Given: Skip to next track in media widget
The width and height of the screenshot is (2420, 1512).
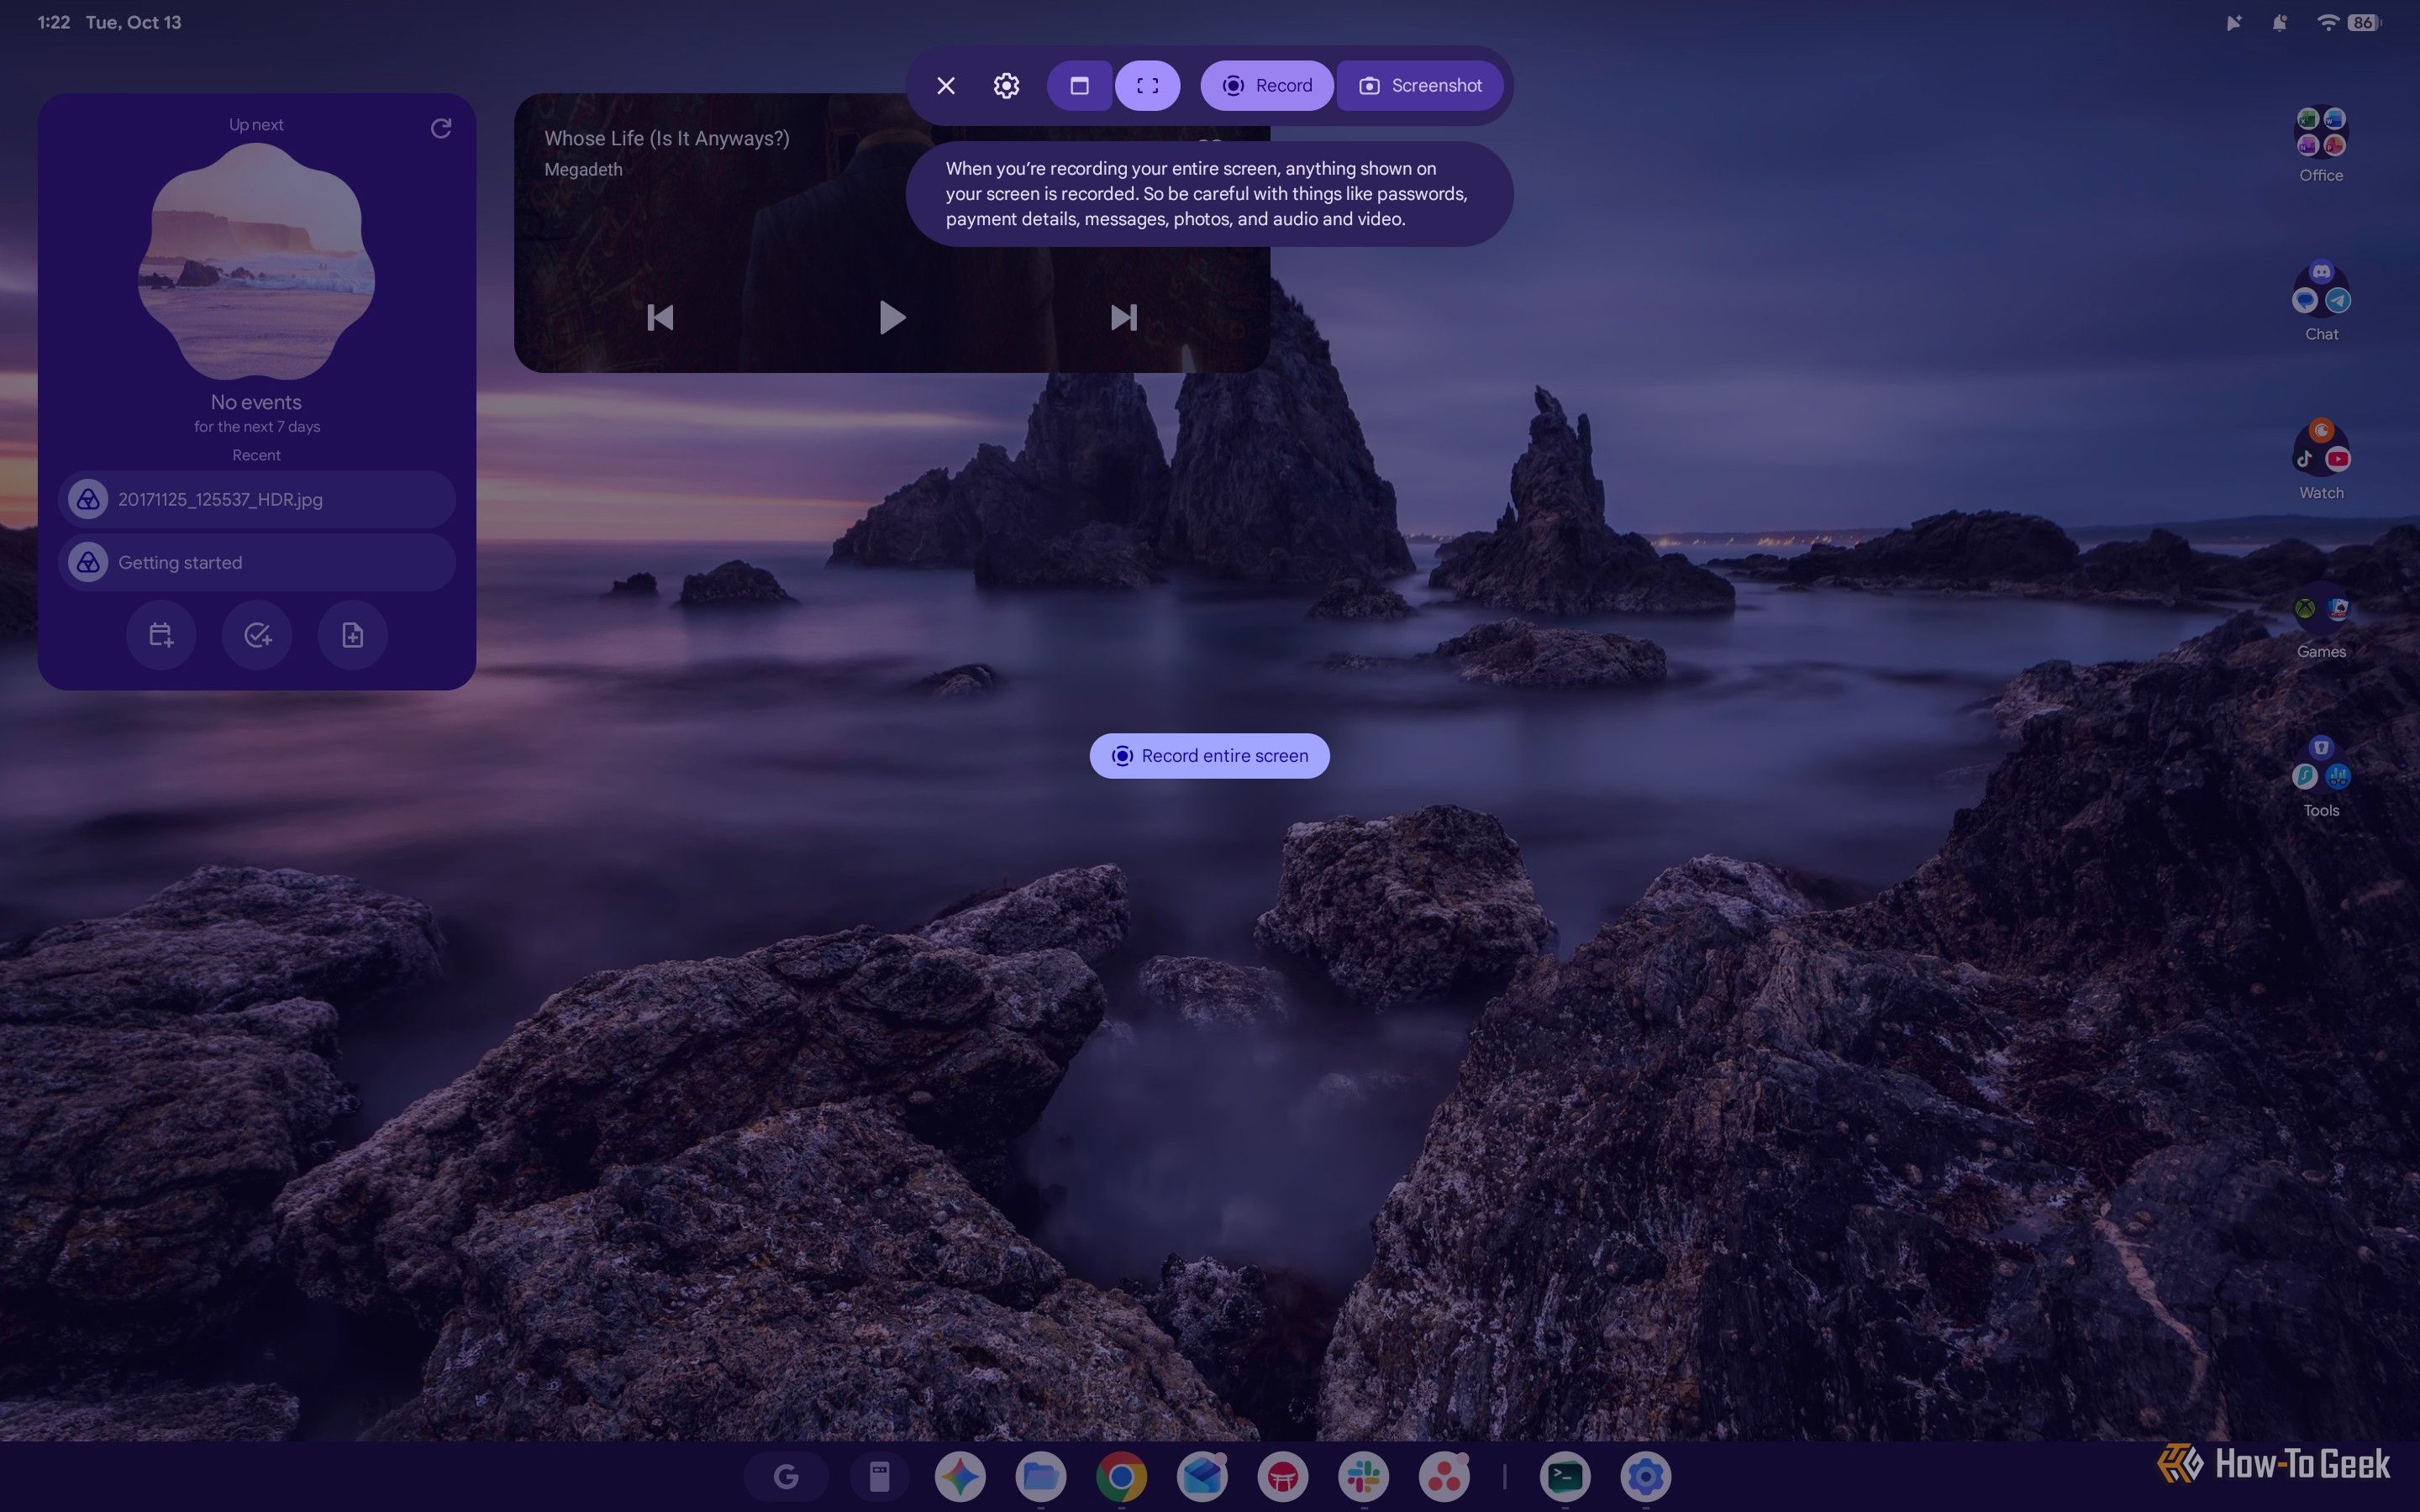Looking at the screenshot, I should point(1123,318).
